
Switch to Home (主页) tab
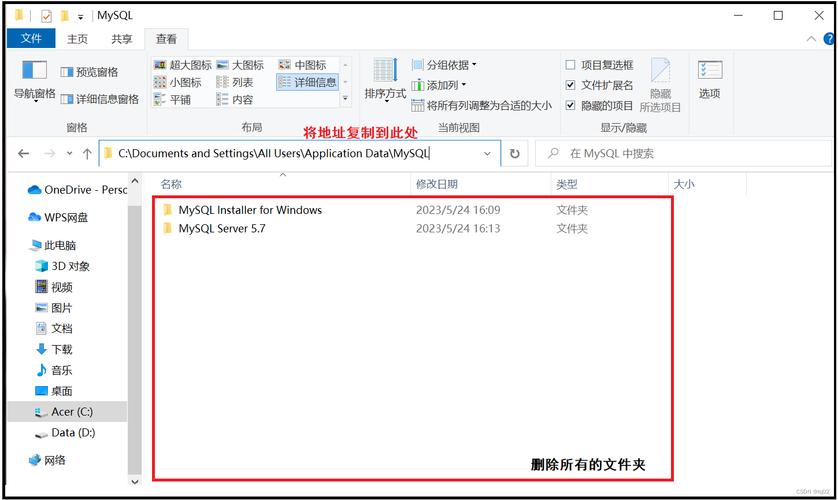[77, 39]
